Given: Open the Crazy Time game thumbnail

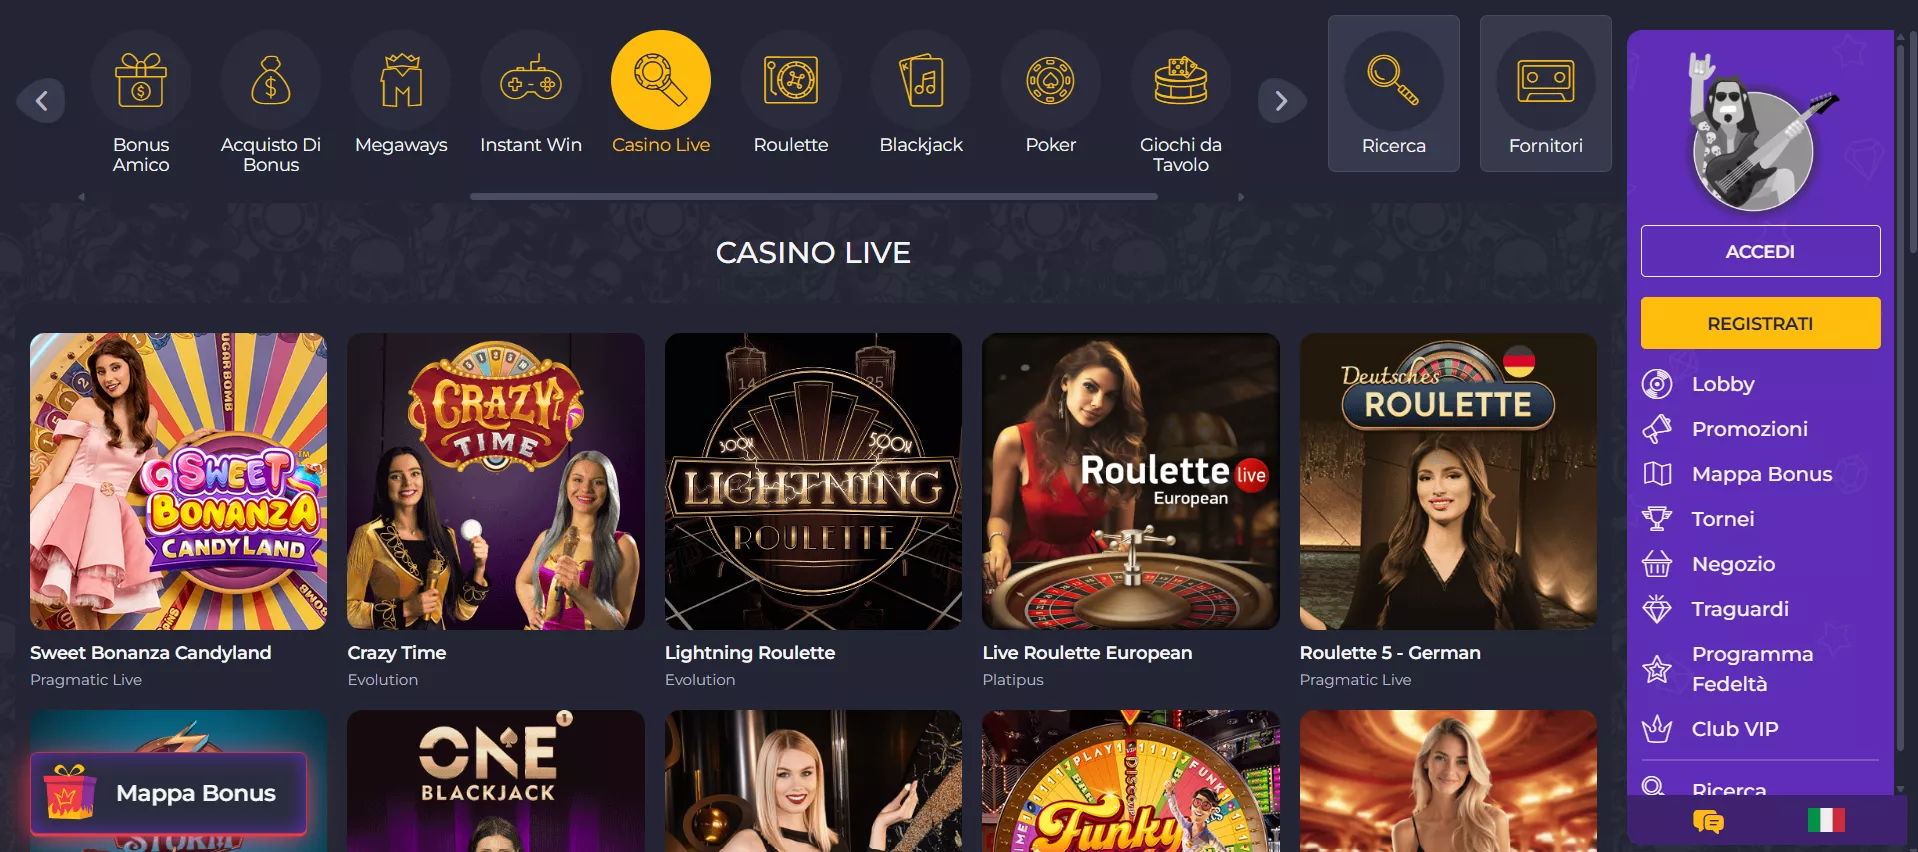Looking at the screenshot, I should [496, 481].
